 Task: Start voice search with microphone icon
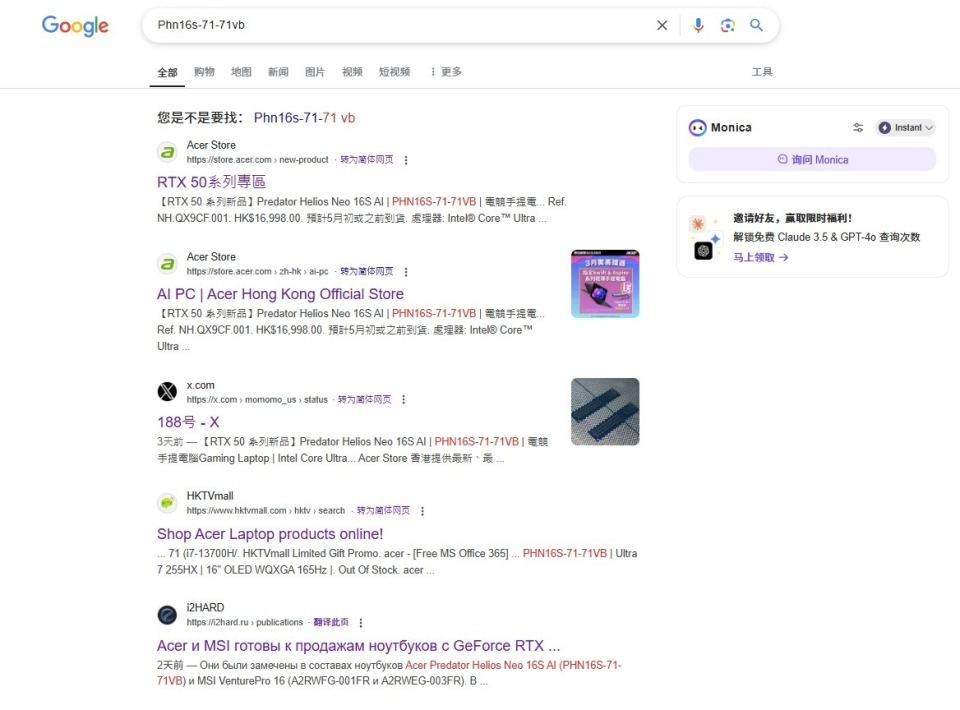pyautogui.click(x=698, y=25)
